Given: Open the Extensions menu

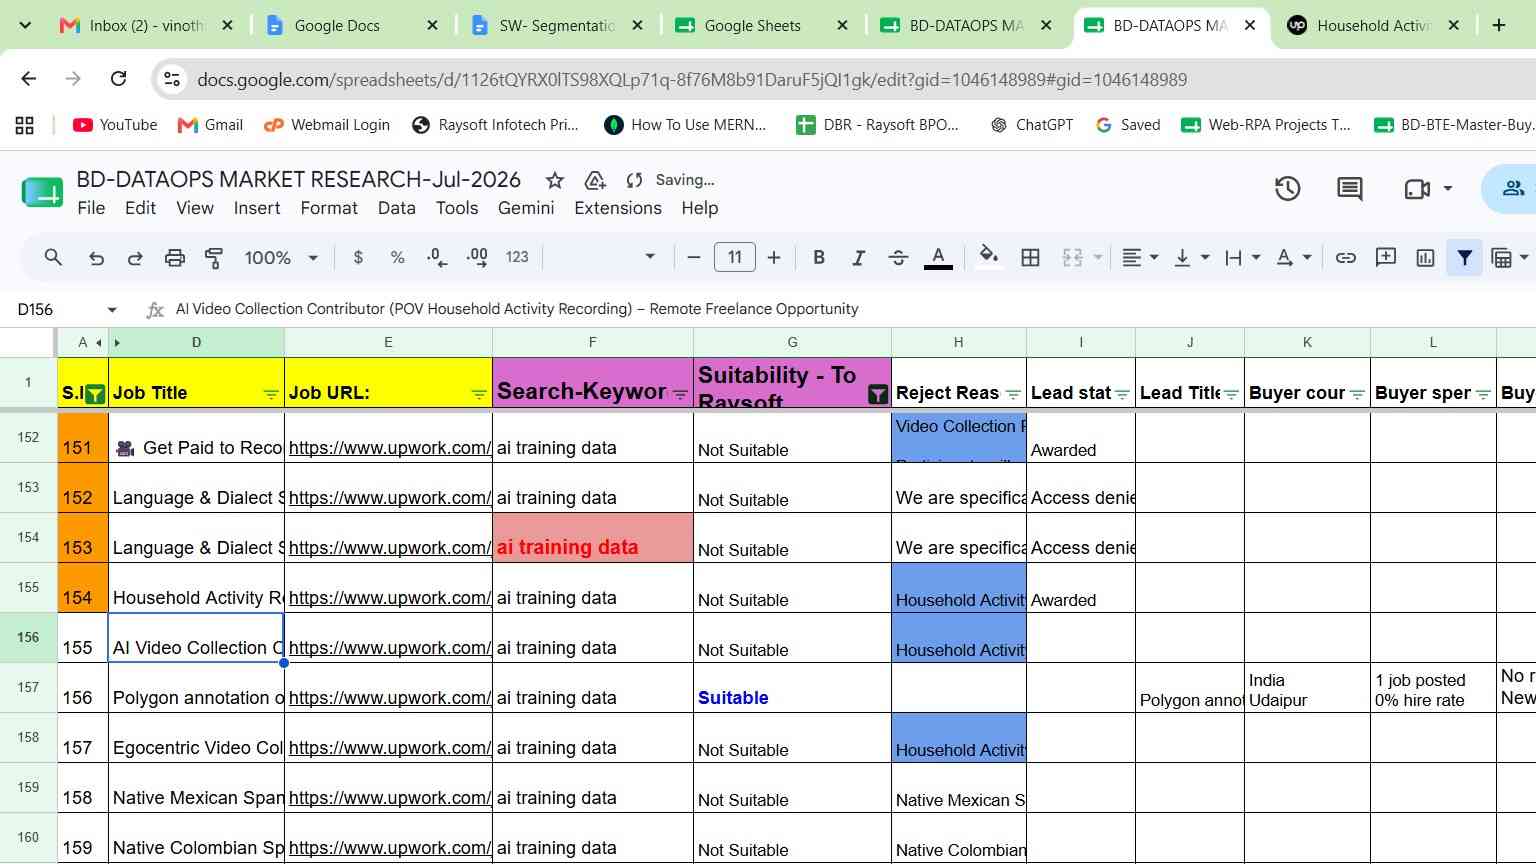Looking at the screenshot, I should [617, 208].
